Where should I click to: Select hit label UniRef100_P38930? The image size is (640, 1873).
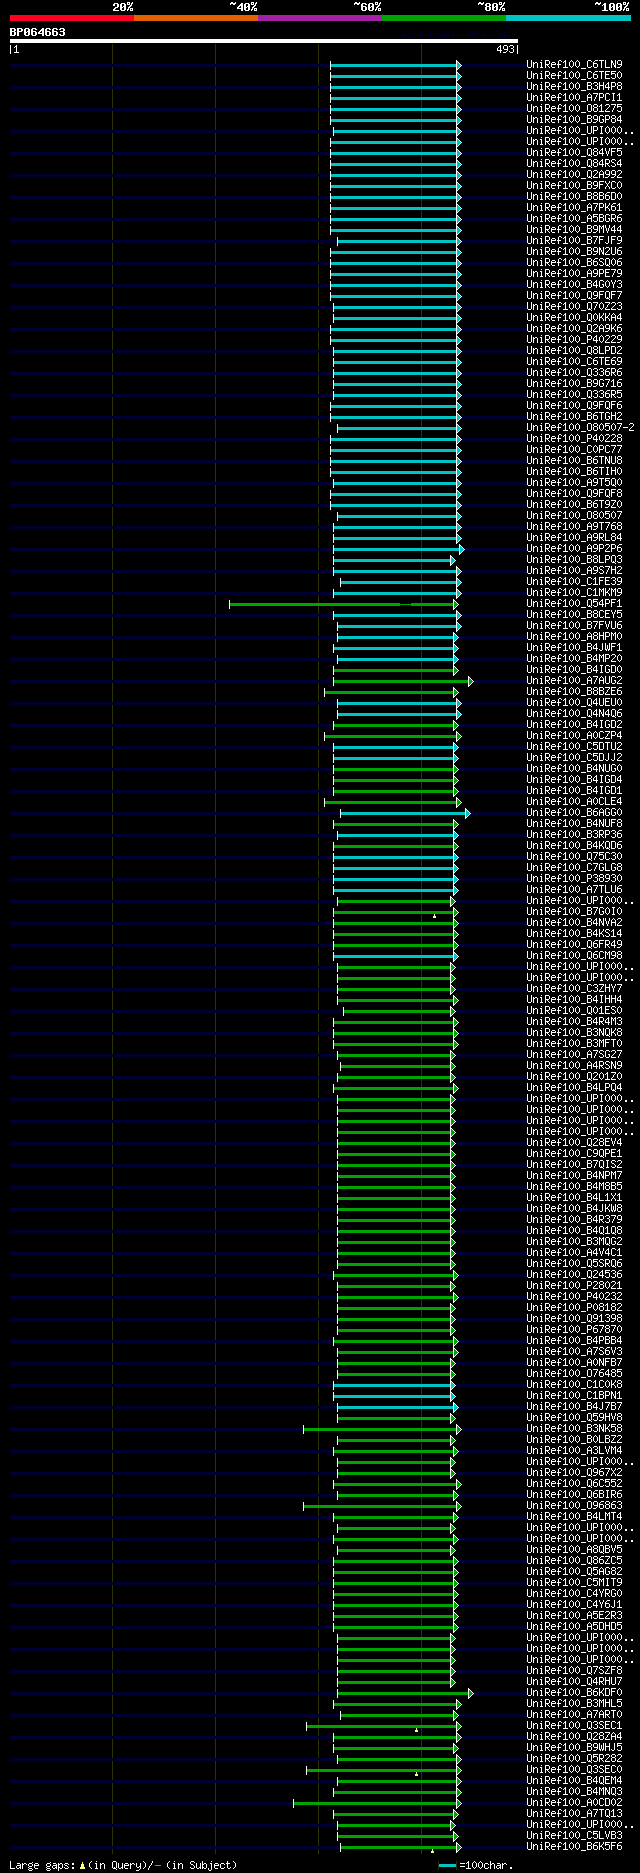pyautogui.click(x=574, y=879)
